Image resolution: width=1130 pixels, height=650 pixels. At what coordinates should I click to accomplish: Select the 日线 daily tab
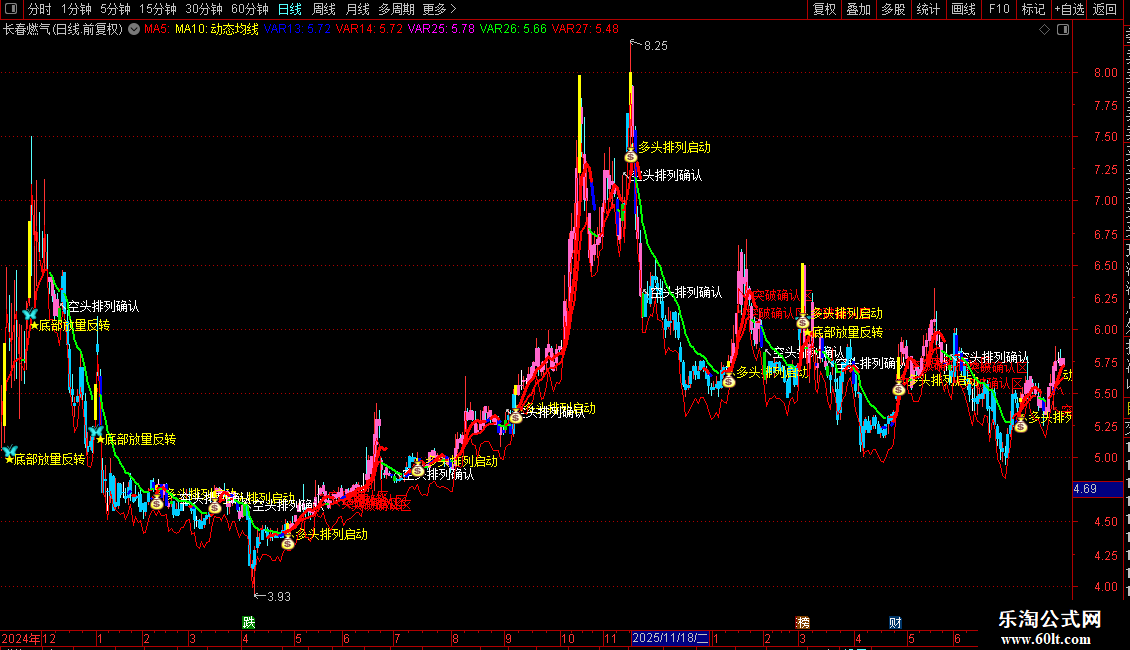(290, 9)
